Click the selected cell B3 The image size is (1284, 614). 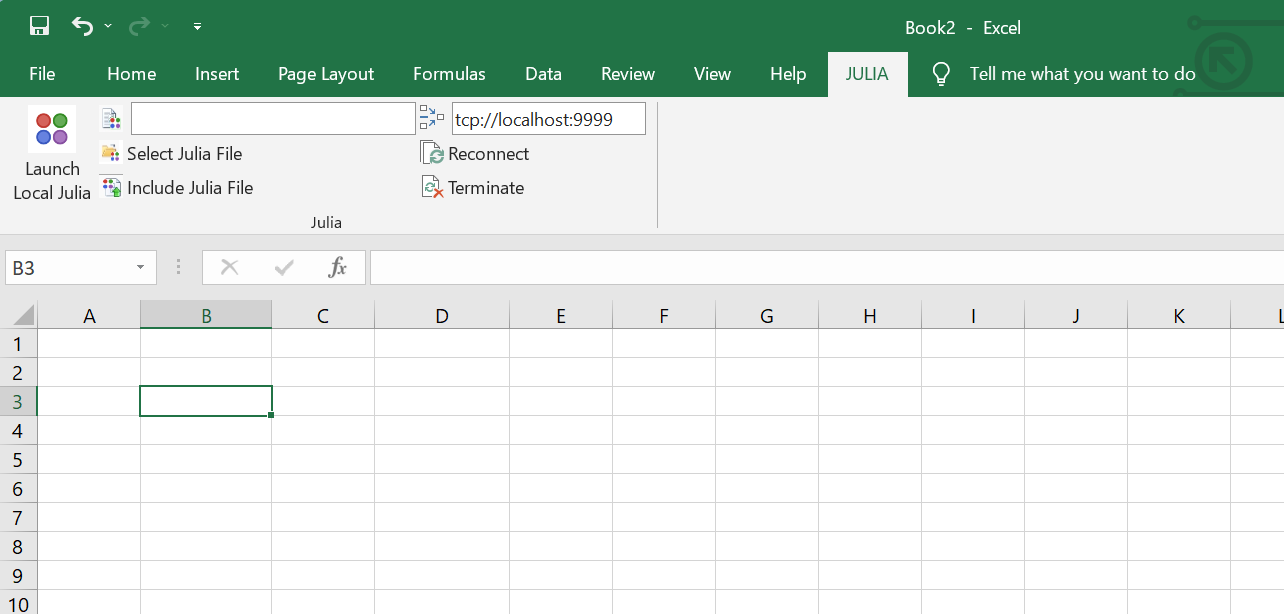[x=206, y=401]
